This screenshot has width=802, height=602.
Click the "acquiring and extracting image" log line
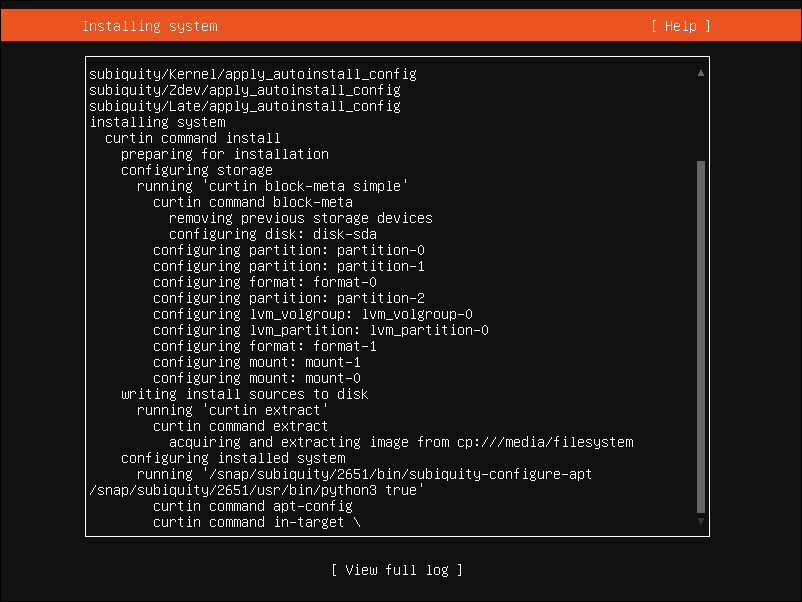[400, 442]
